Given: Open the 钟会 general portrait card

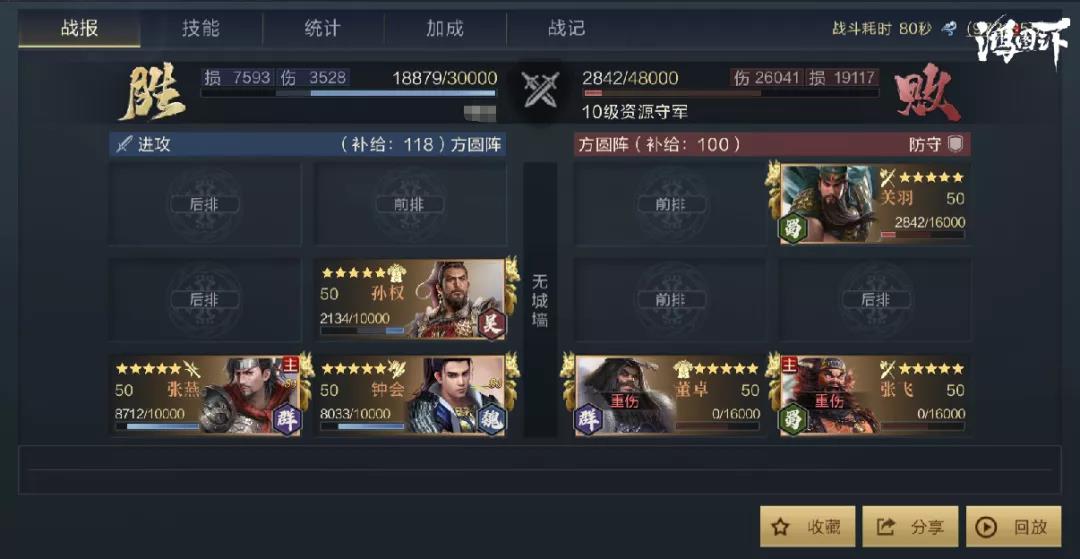Looking at the screenshot, I should pyautogui.click(x=412, y=396).
